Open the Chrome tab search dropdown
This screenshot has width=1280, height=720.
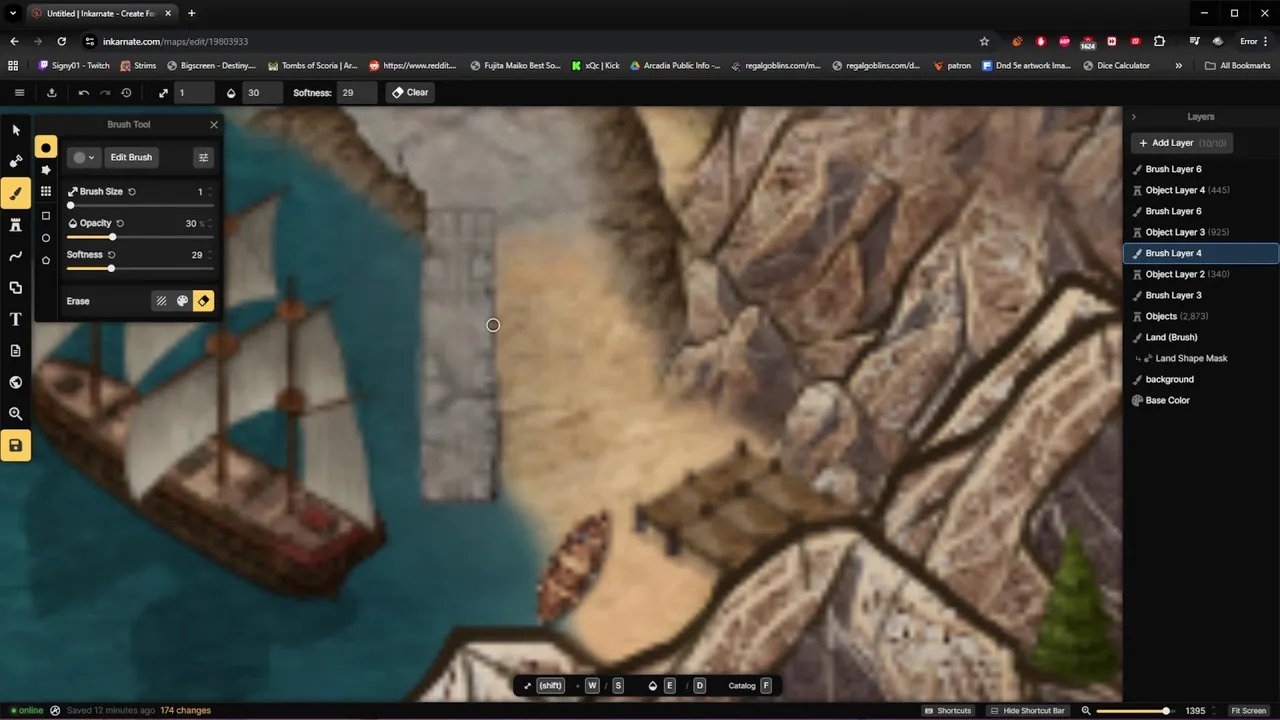[13, 13]
